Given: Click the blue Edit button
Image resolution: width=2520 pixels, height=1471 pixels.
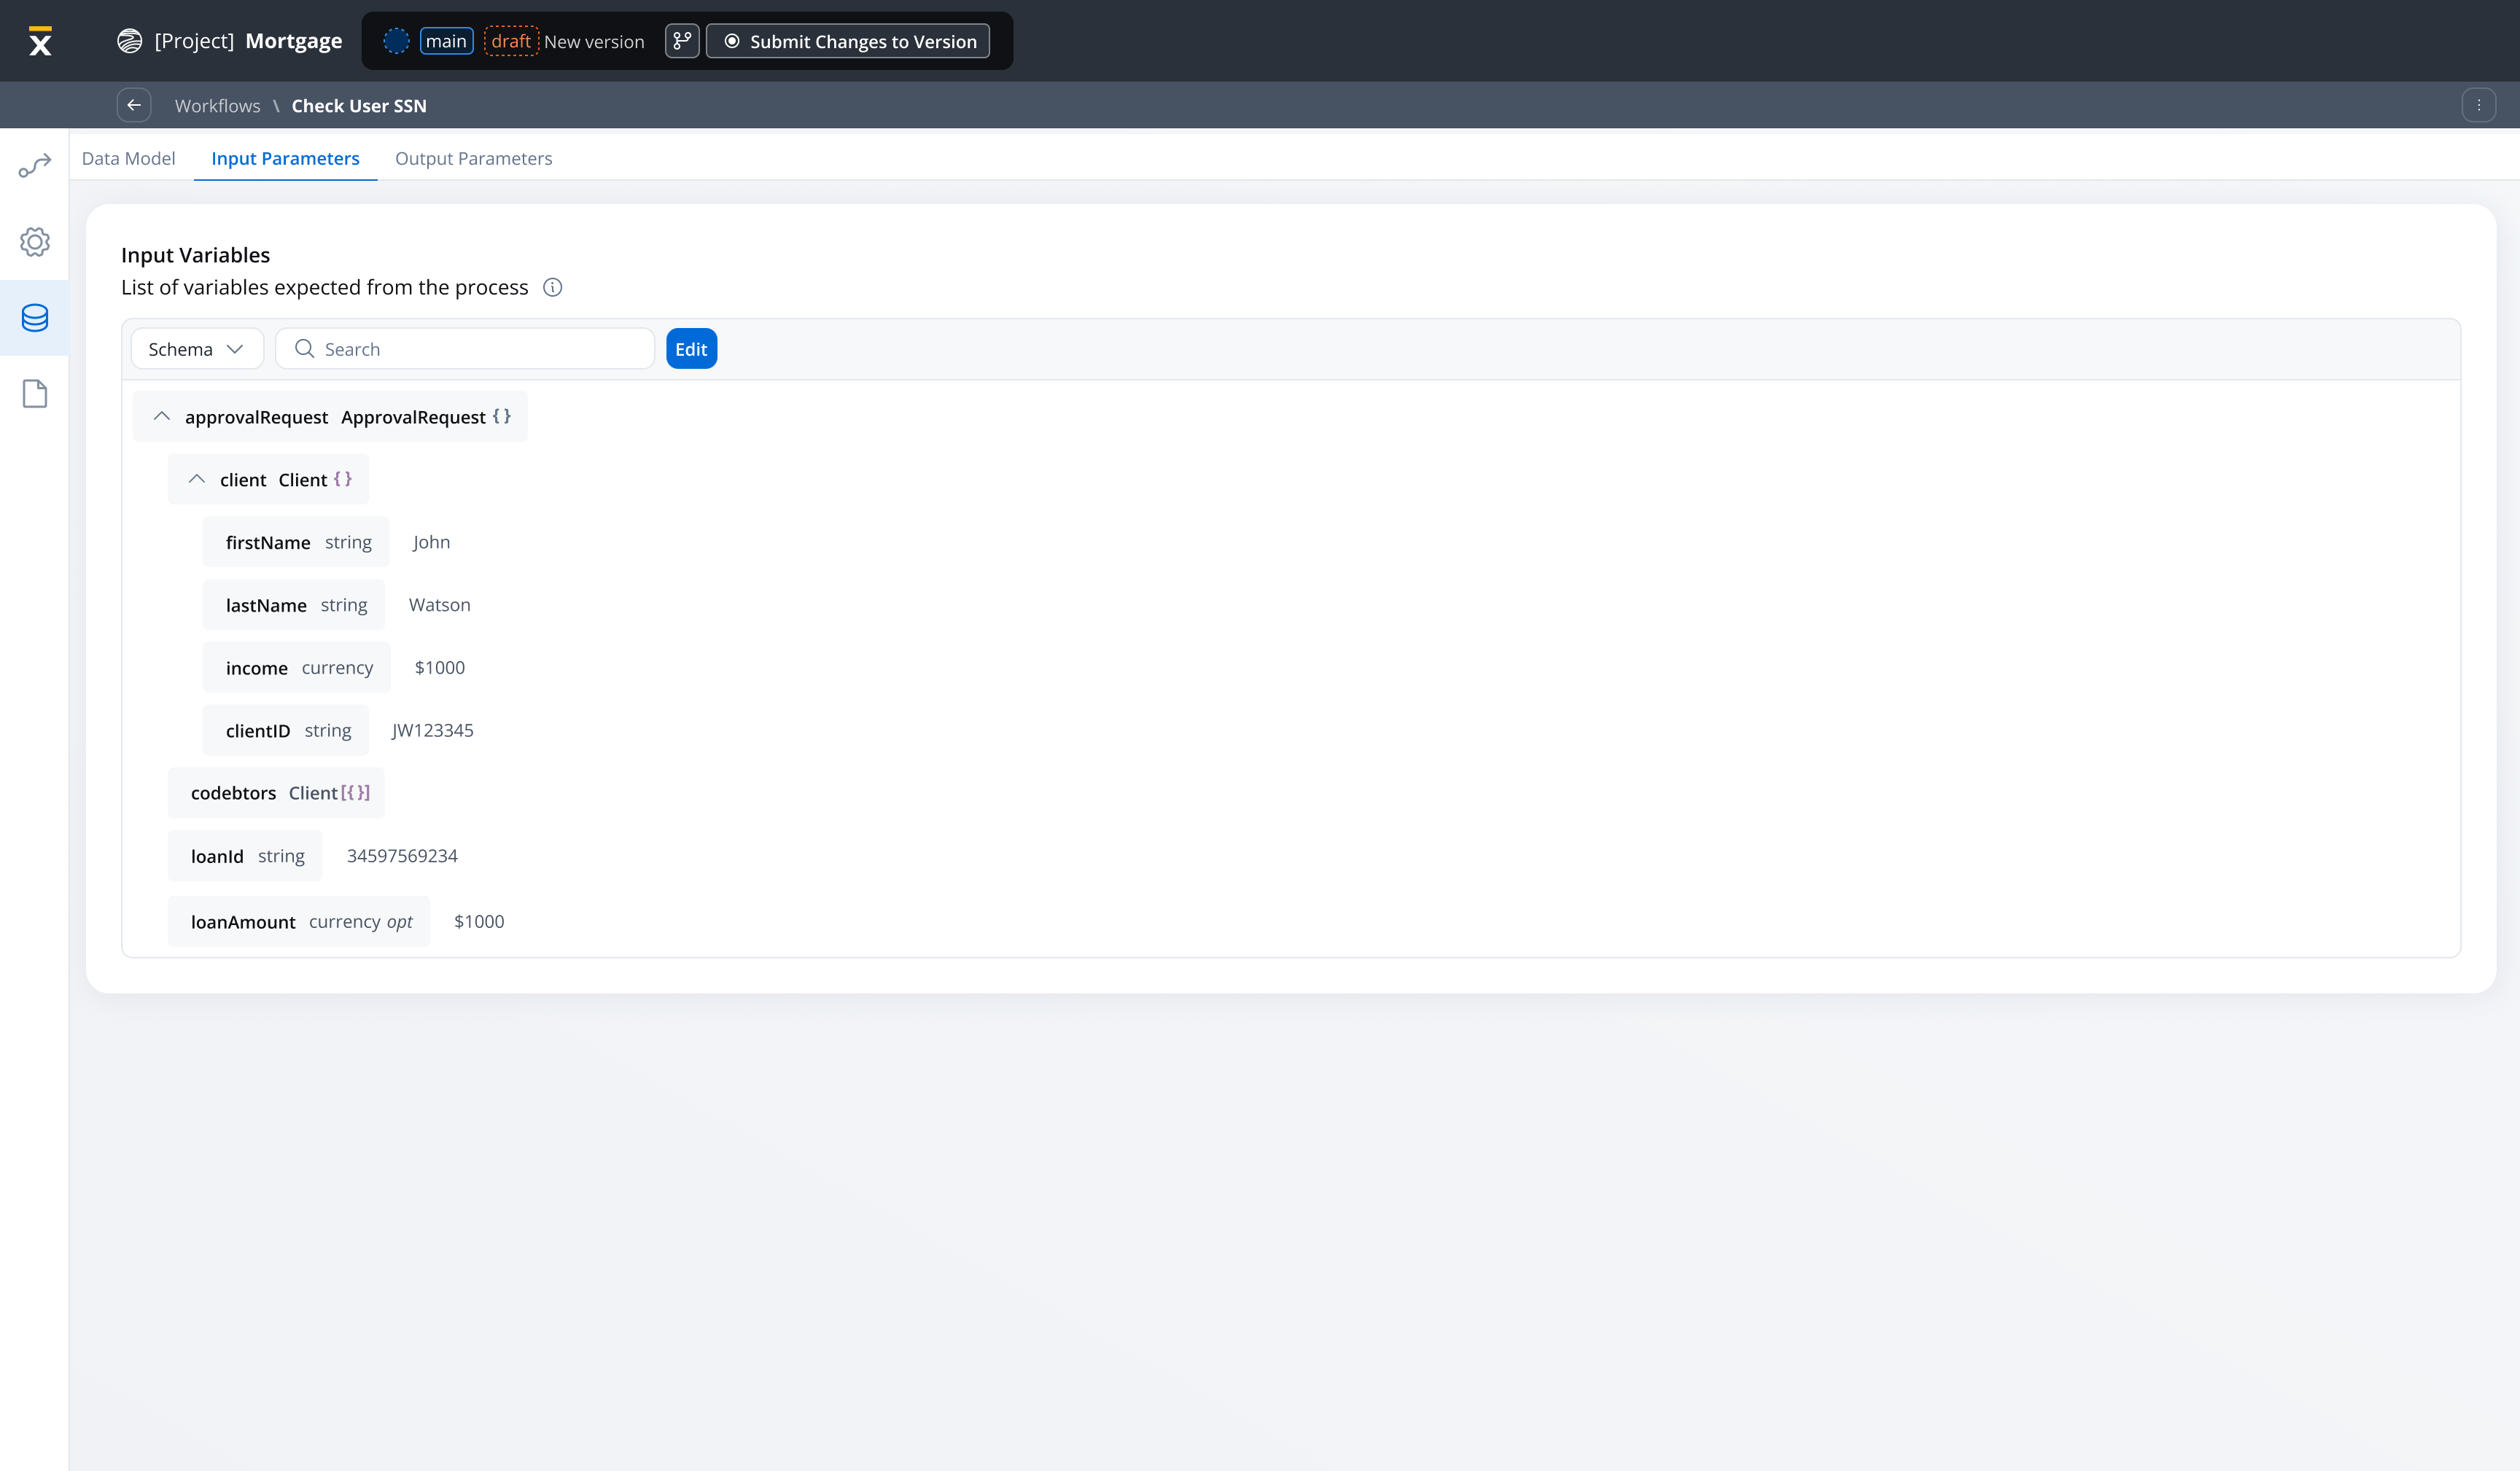Looking at the screenshot, I should pos(691,349).
